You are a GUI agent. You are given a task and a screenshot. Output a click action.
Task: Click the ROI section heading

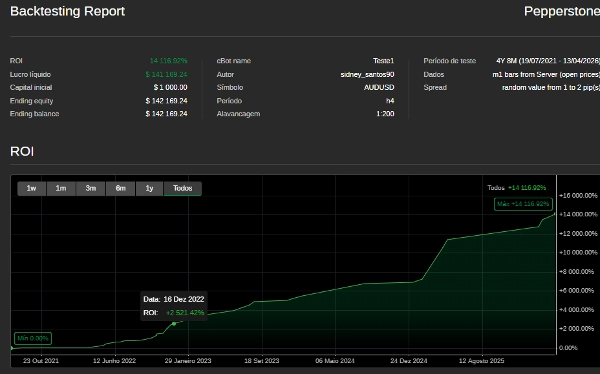pos(22,152)
